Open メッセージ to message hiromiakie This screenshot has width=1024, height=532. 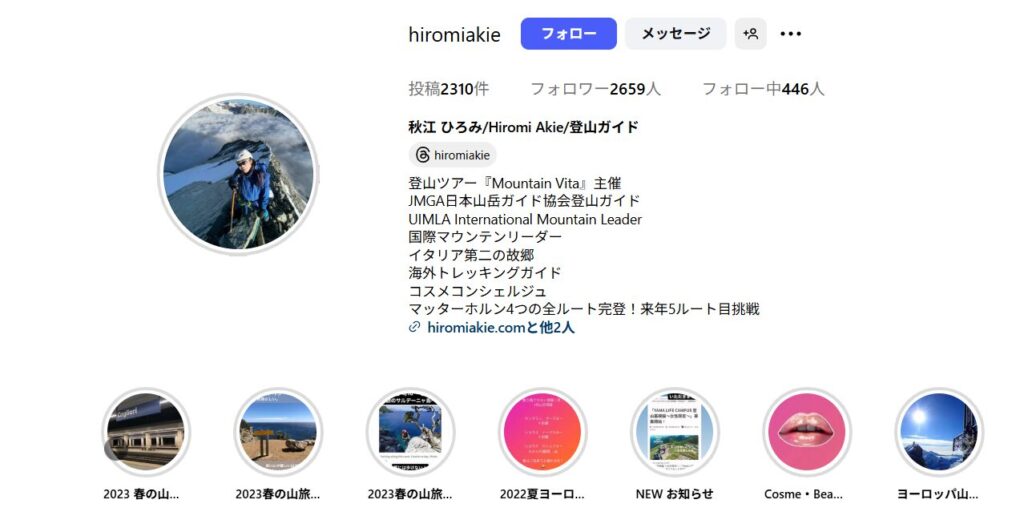click(675, 34)
